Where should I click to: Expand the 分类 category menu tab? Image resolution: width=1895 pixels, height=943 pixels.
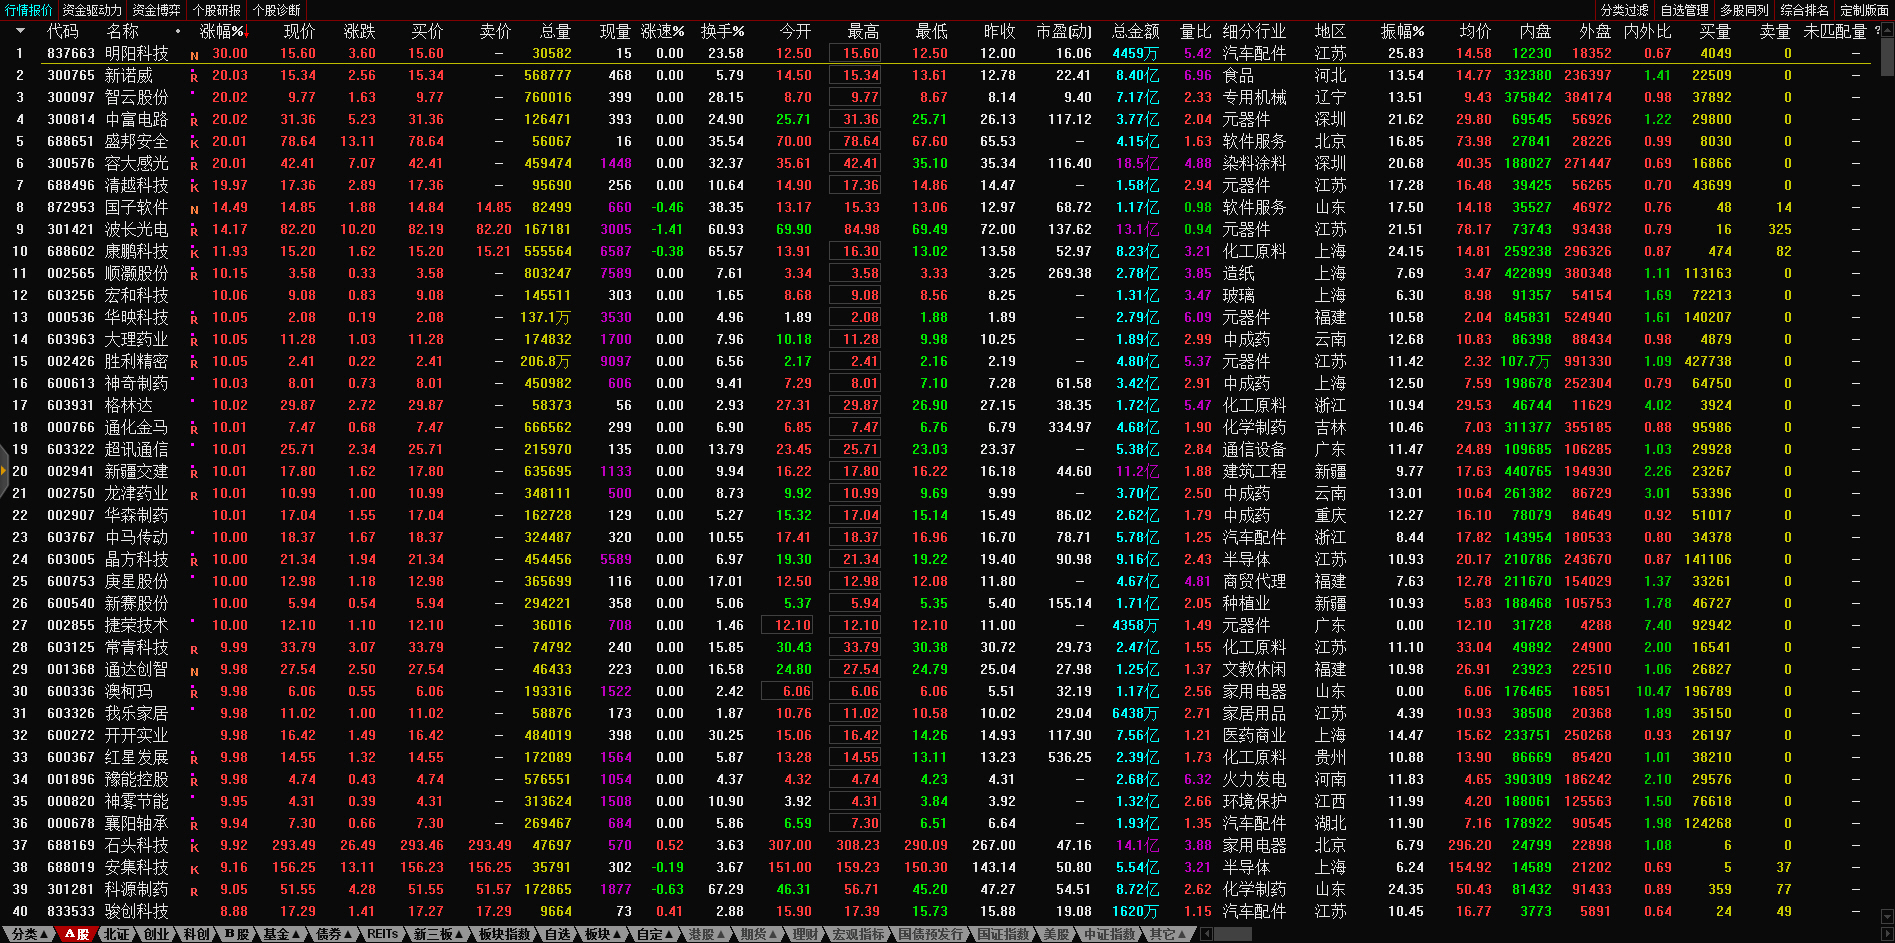click(29, 934)
